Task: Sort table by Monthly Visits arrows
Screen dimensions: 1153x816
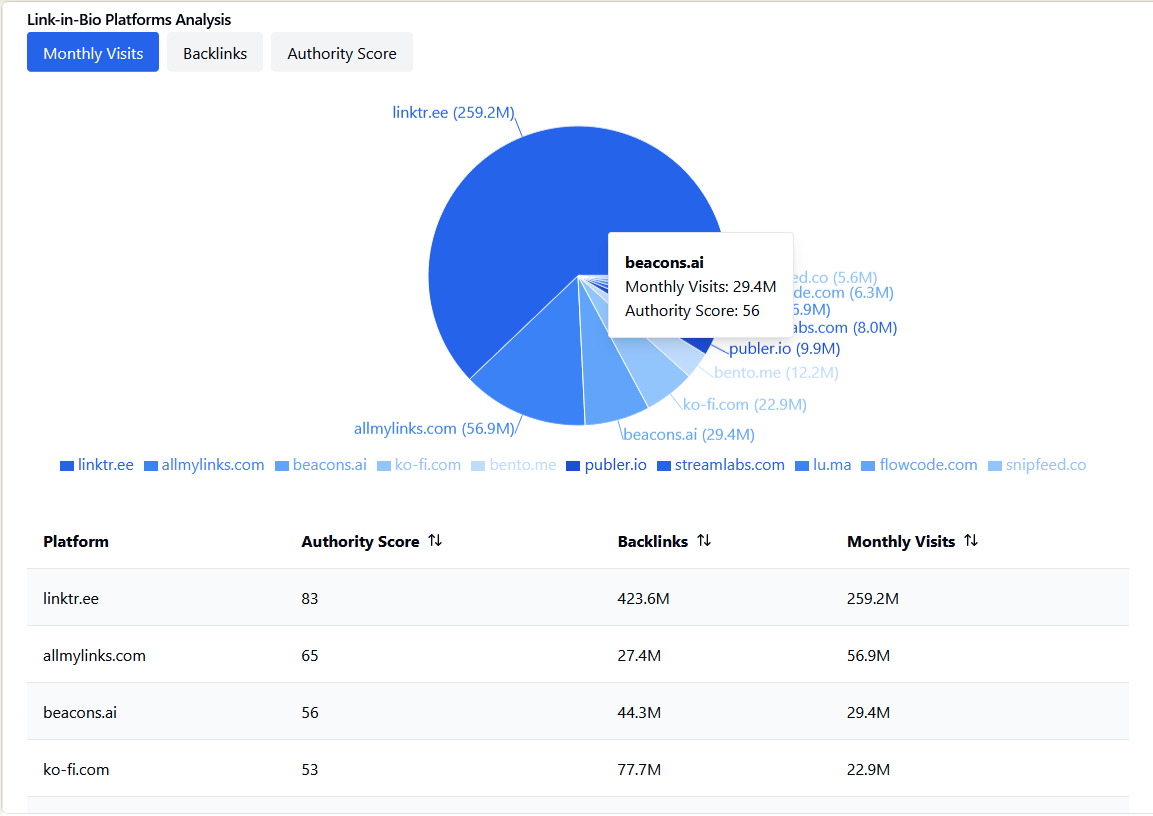Action: [971, 540]
